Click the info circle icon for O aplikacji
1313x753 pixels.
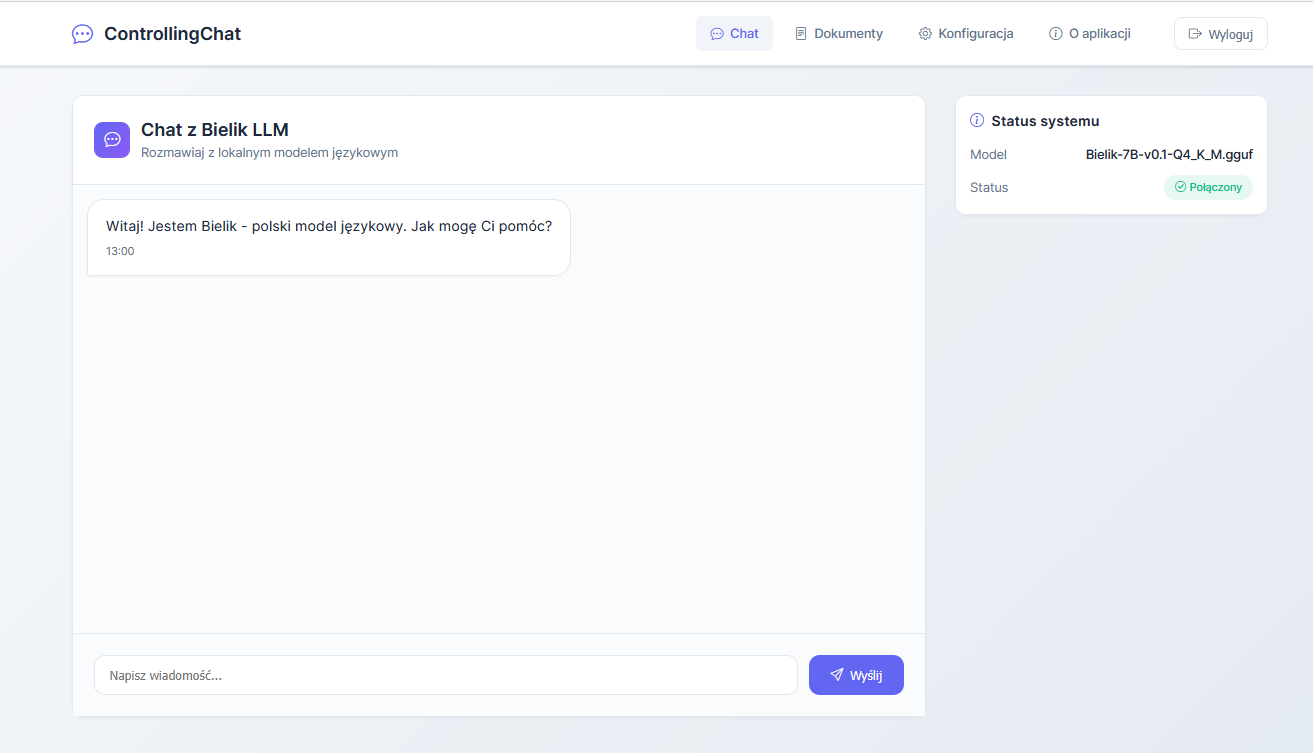pyautogui.click(x=1055, y=34)
